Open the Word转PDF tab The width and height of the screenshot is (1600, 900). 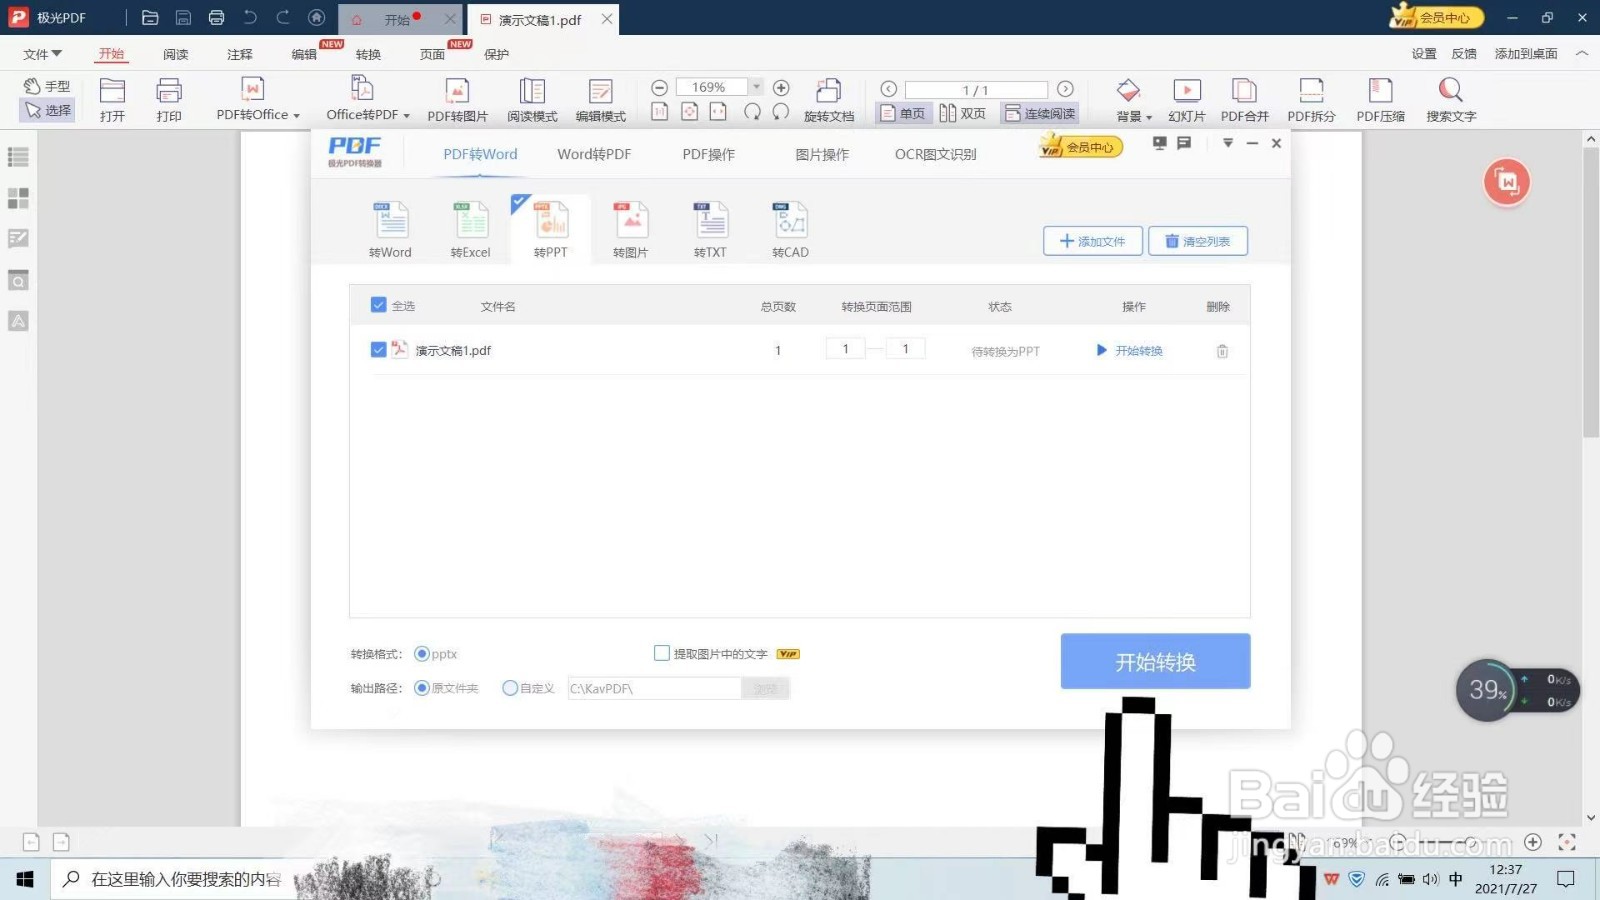[x=594, y=154]
